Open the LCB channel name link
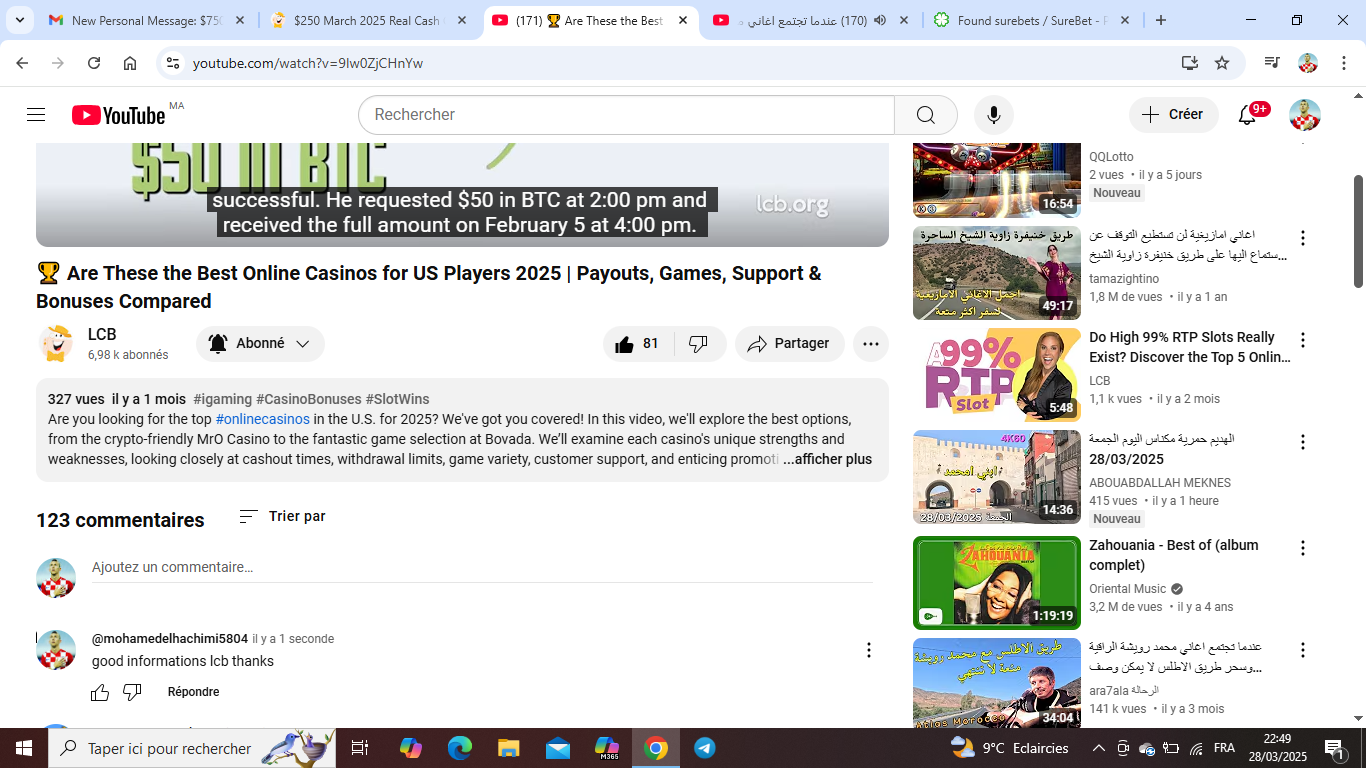Viewport: 1366px width, 768px height. tap(102, 334)
